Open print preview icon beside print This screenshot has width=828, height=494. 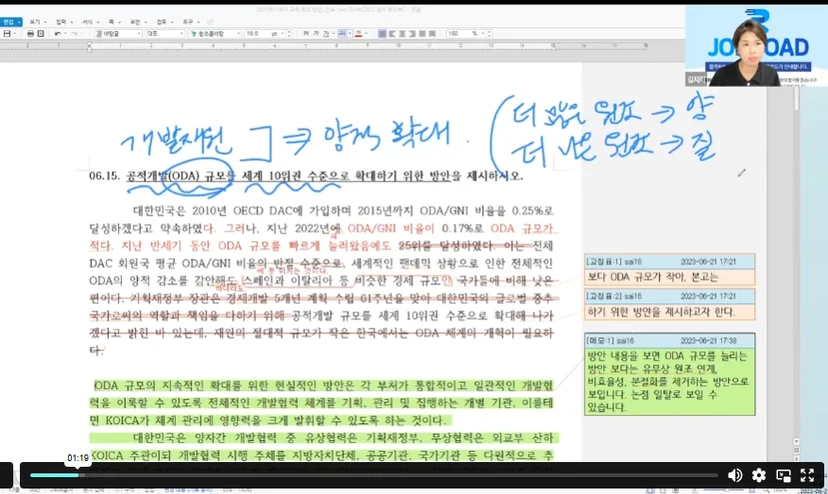pos(40,33)
